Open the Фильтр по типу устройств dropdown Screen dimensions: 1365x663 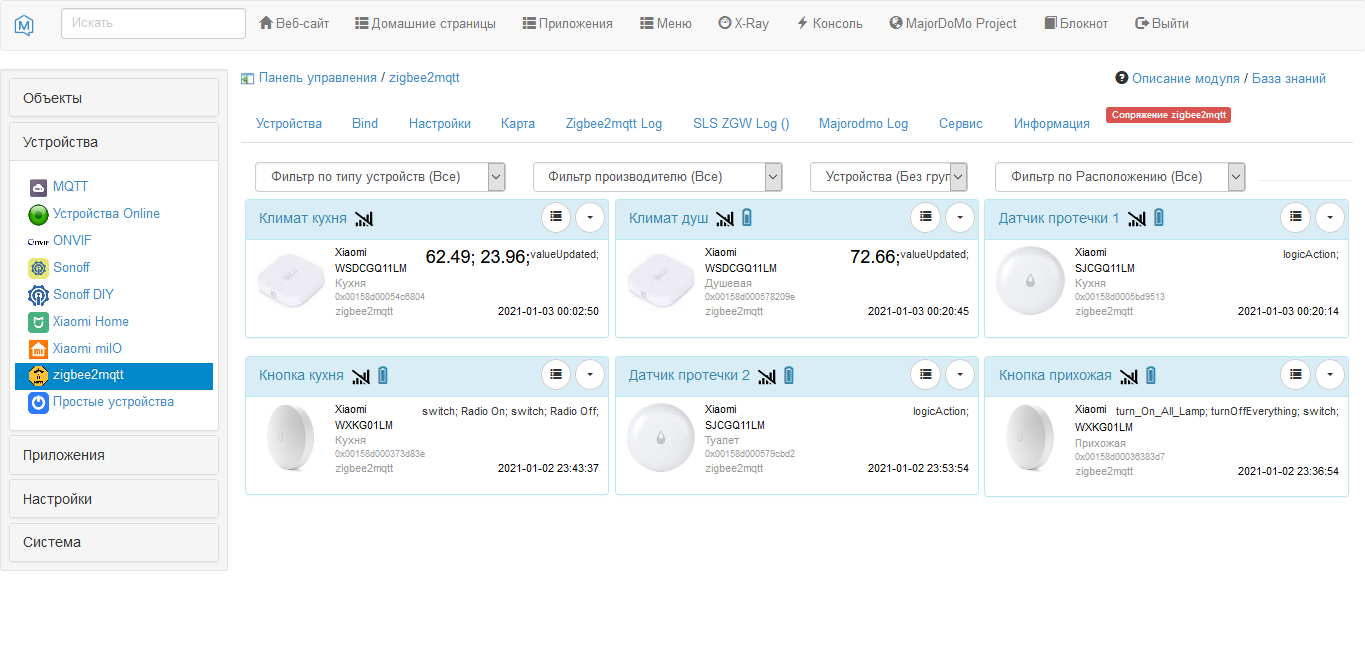[x=378, y=176]
